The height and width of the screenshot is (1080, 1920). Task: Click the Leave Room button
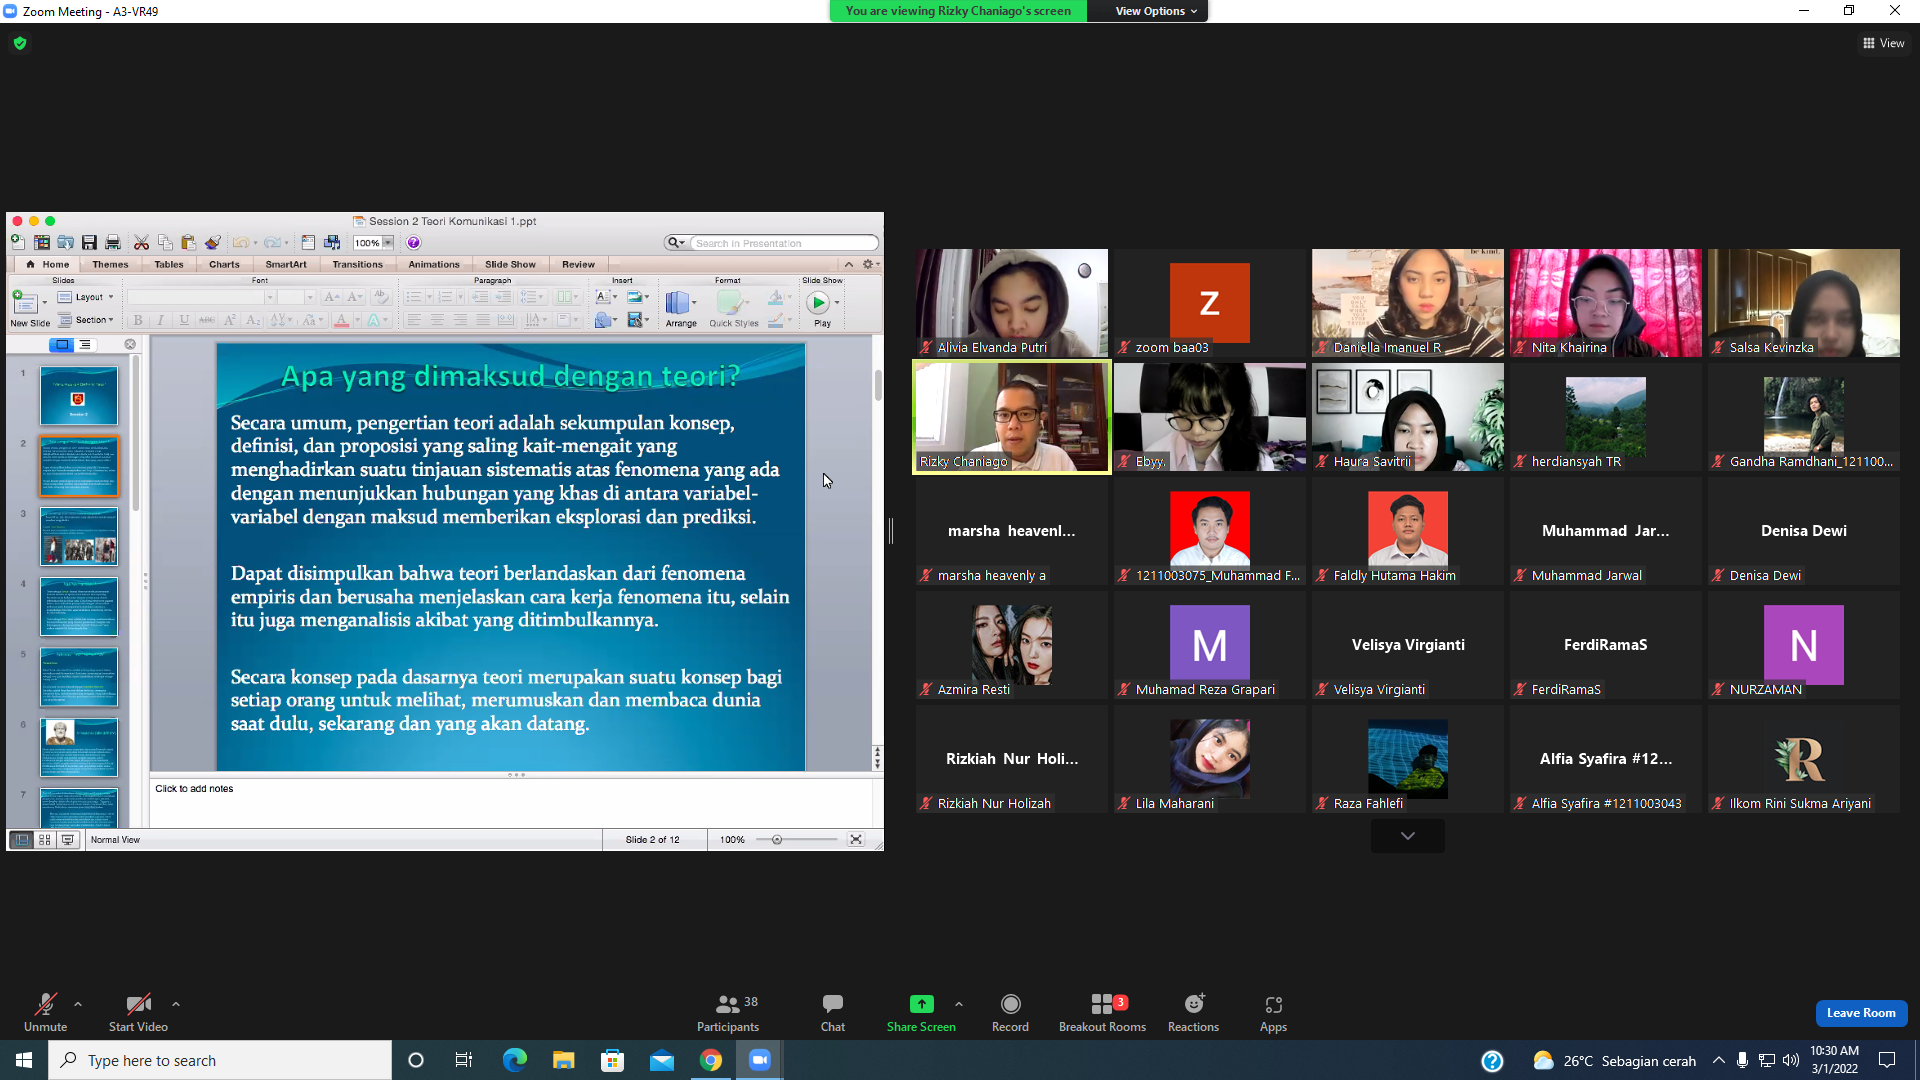[x=1861, y=1013]
